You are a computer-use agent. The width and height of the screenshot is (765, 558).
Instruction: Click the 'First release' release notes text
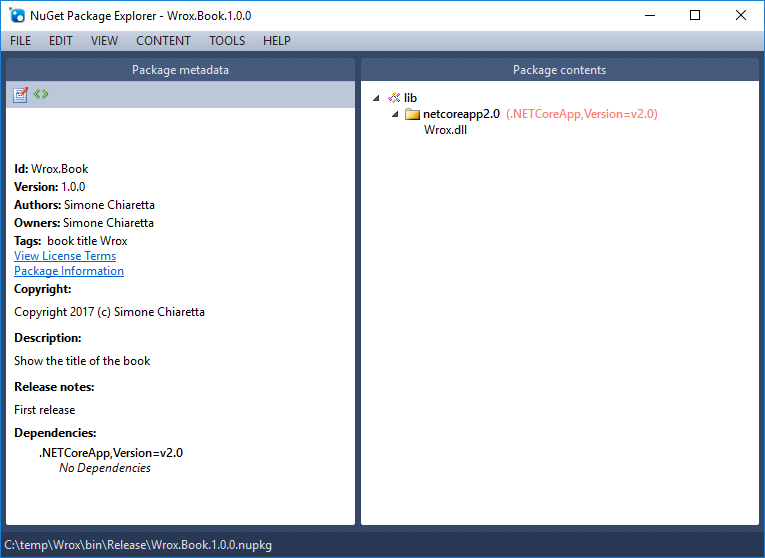pyautogui.click(x=44, y=410)
